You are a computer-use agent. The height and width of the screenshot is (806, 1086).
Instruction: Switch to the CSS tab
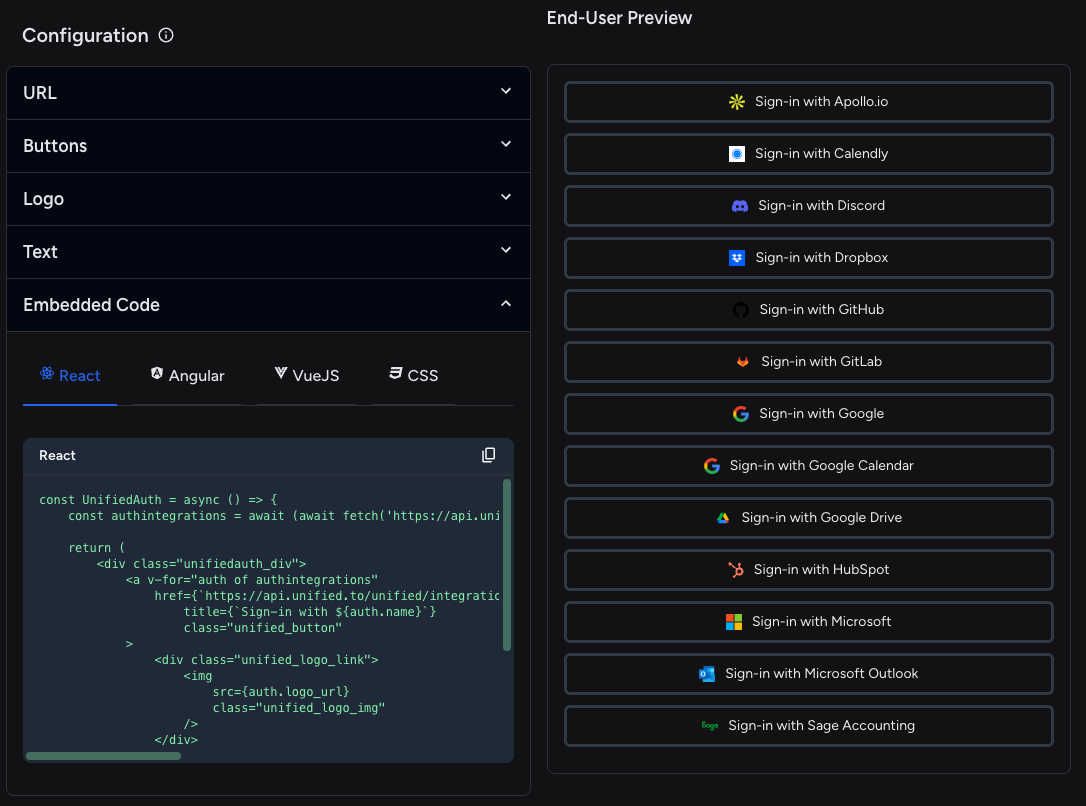413,376
